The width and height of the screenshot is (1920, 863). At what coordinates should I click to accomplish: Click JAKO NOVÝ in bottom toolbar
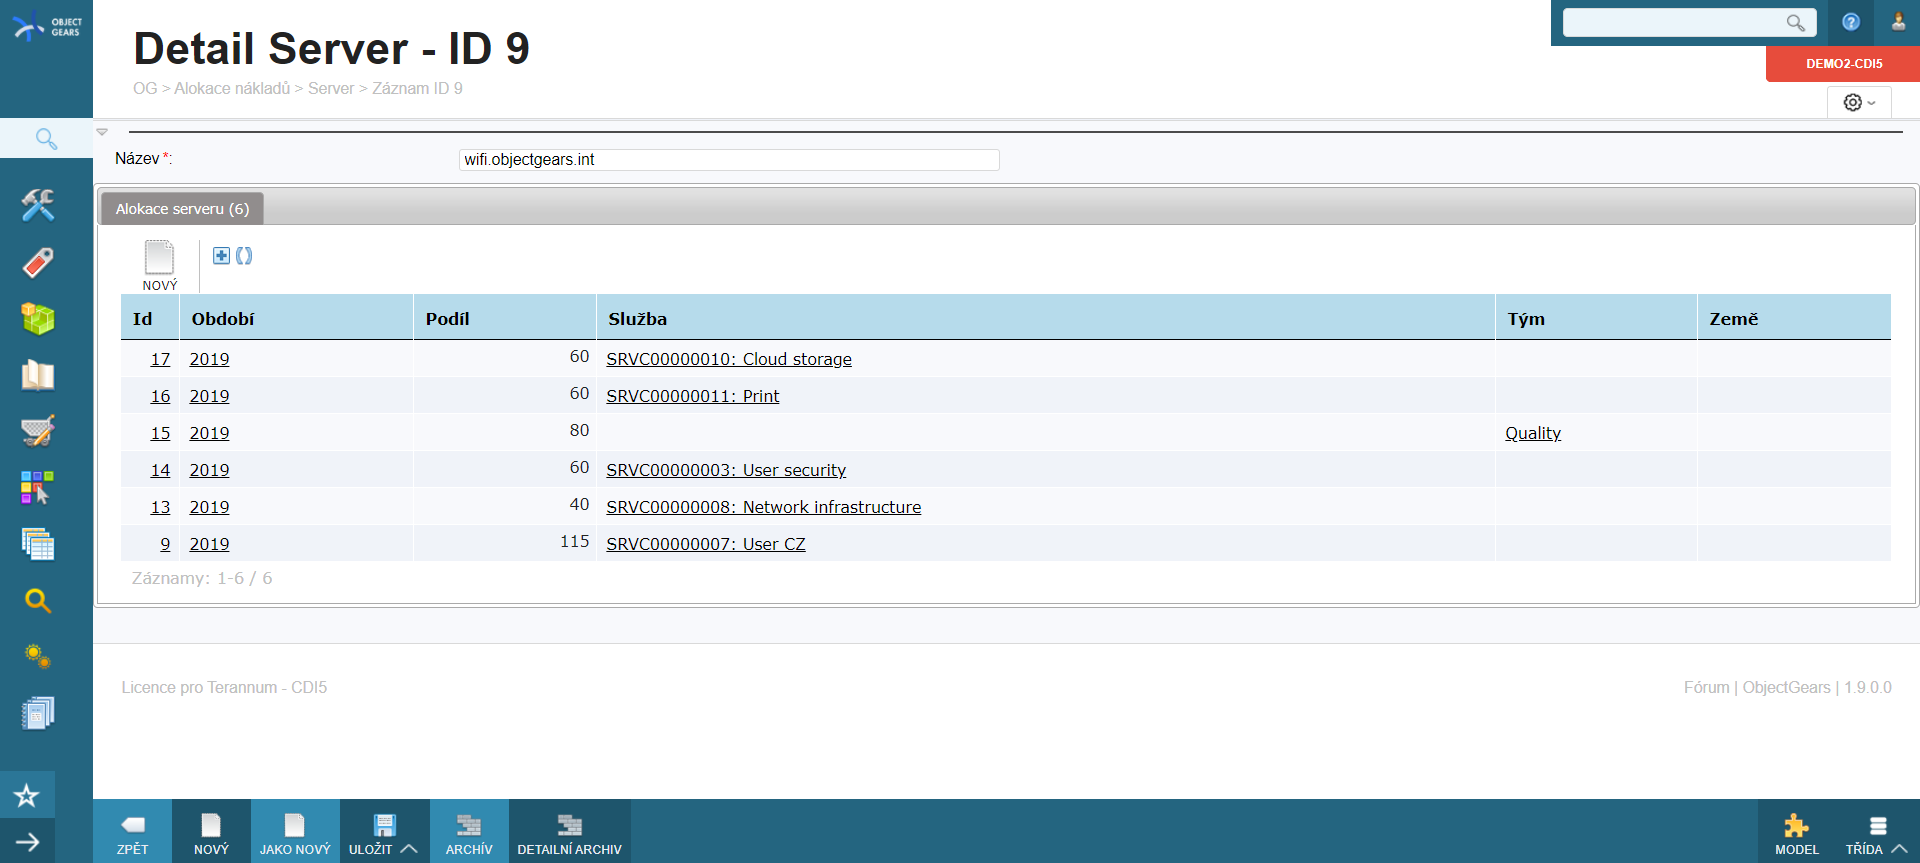coord(295,832)
